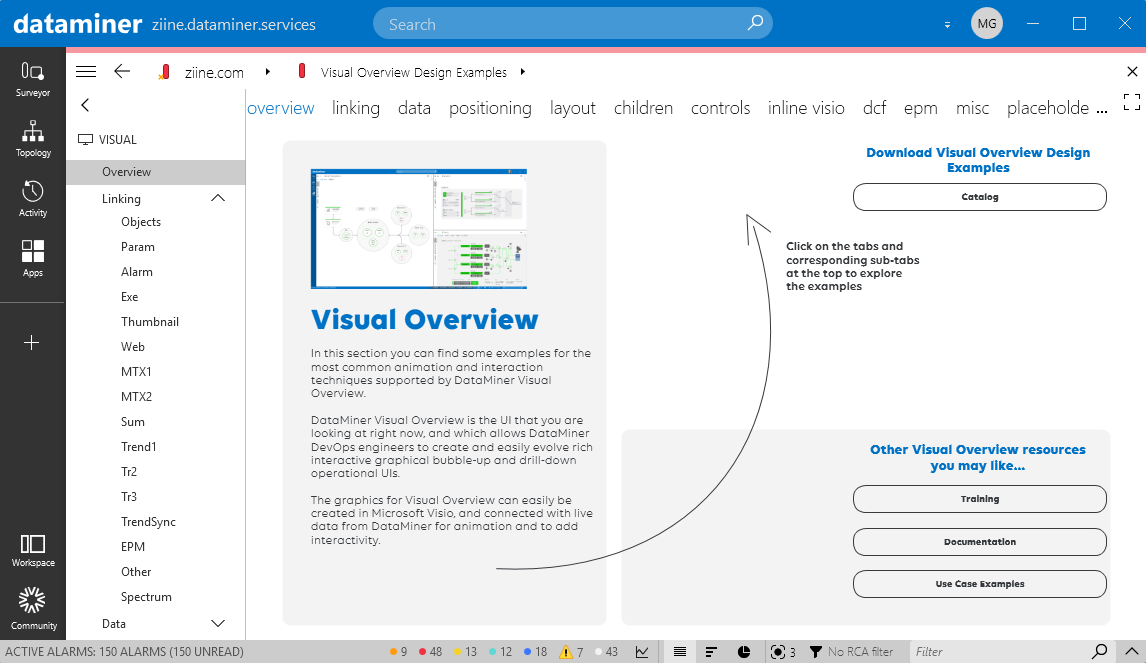The height and width of the screenshot is (663, 1146).
Task: Toggle the focus indicator showing 3 items
Action: pyautogui.click(x=782, y=651)
